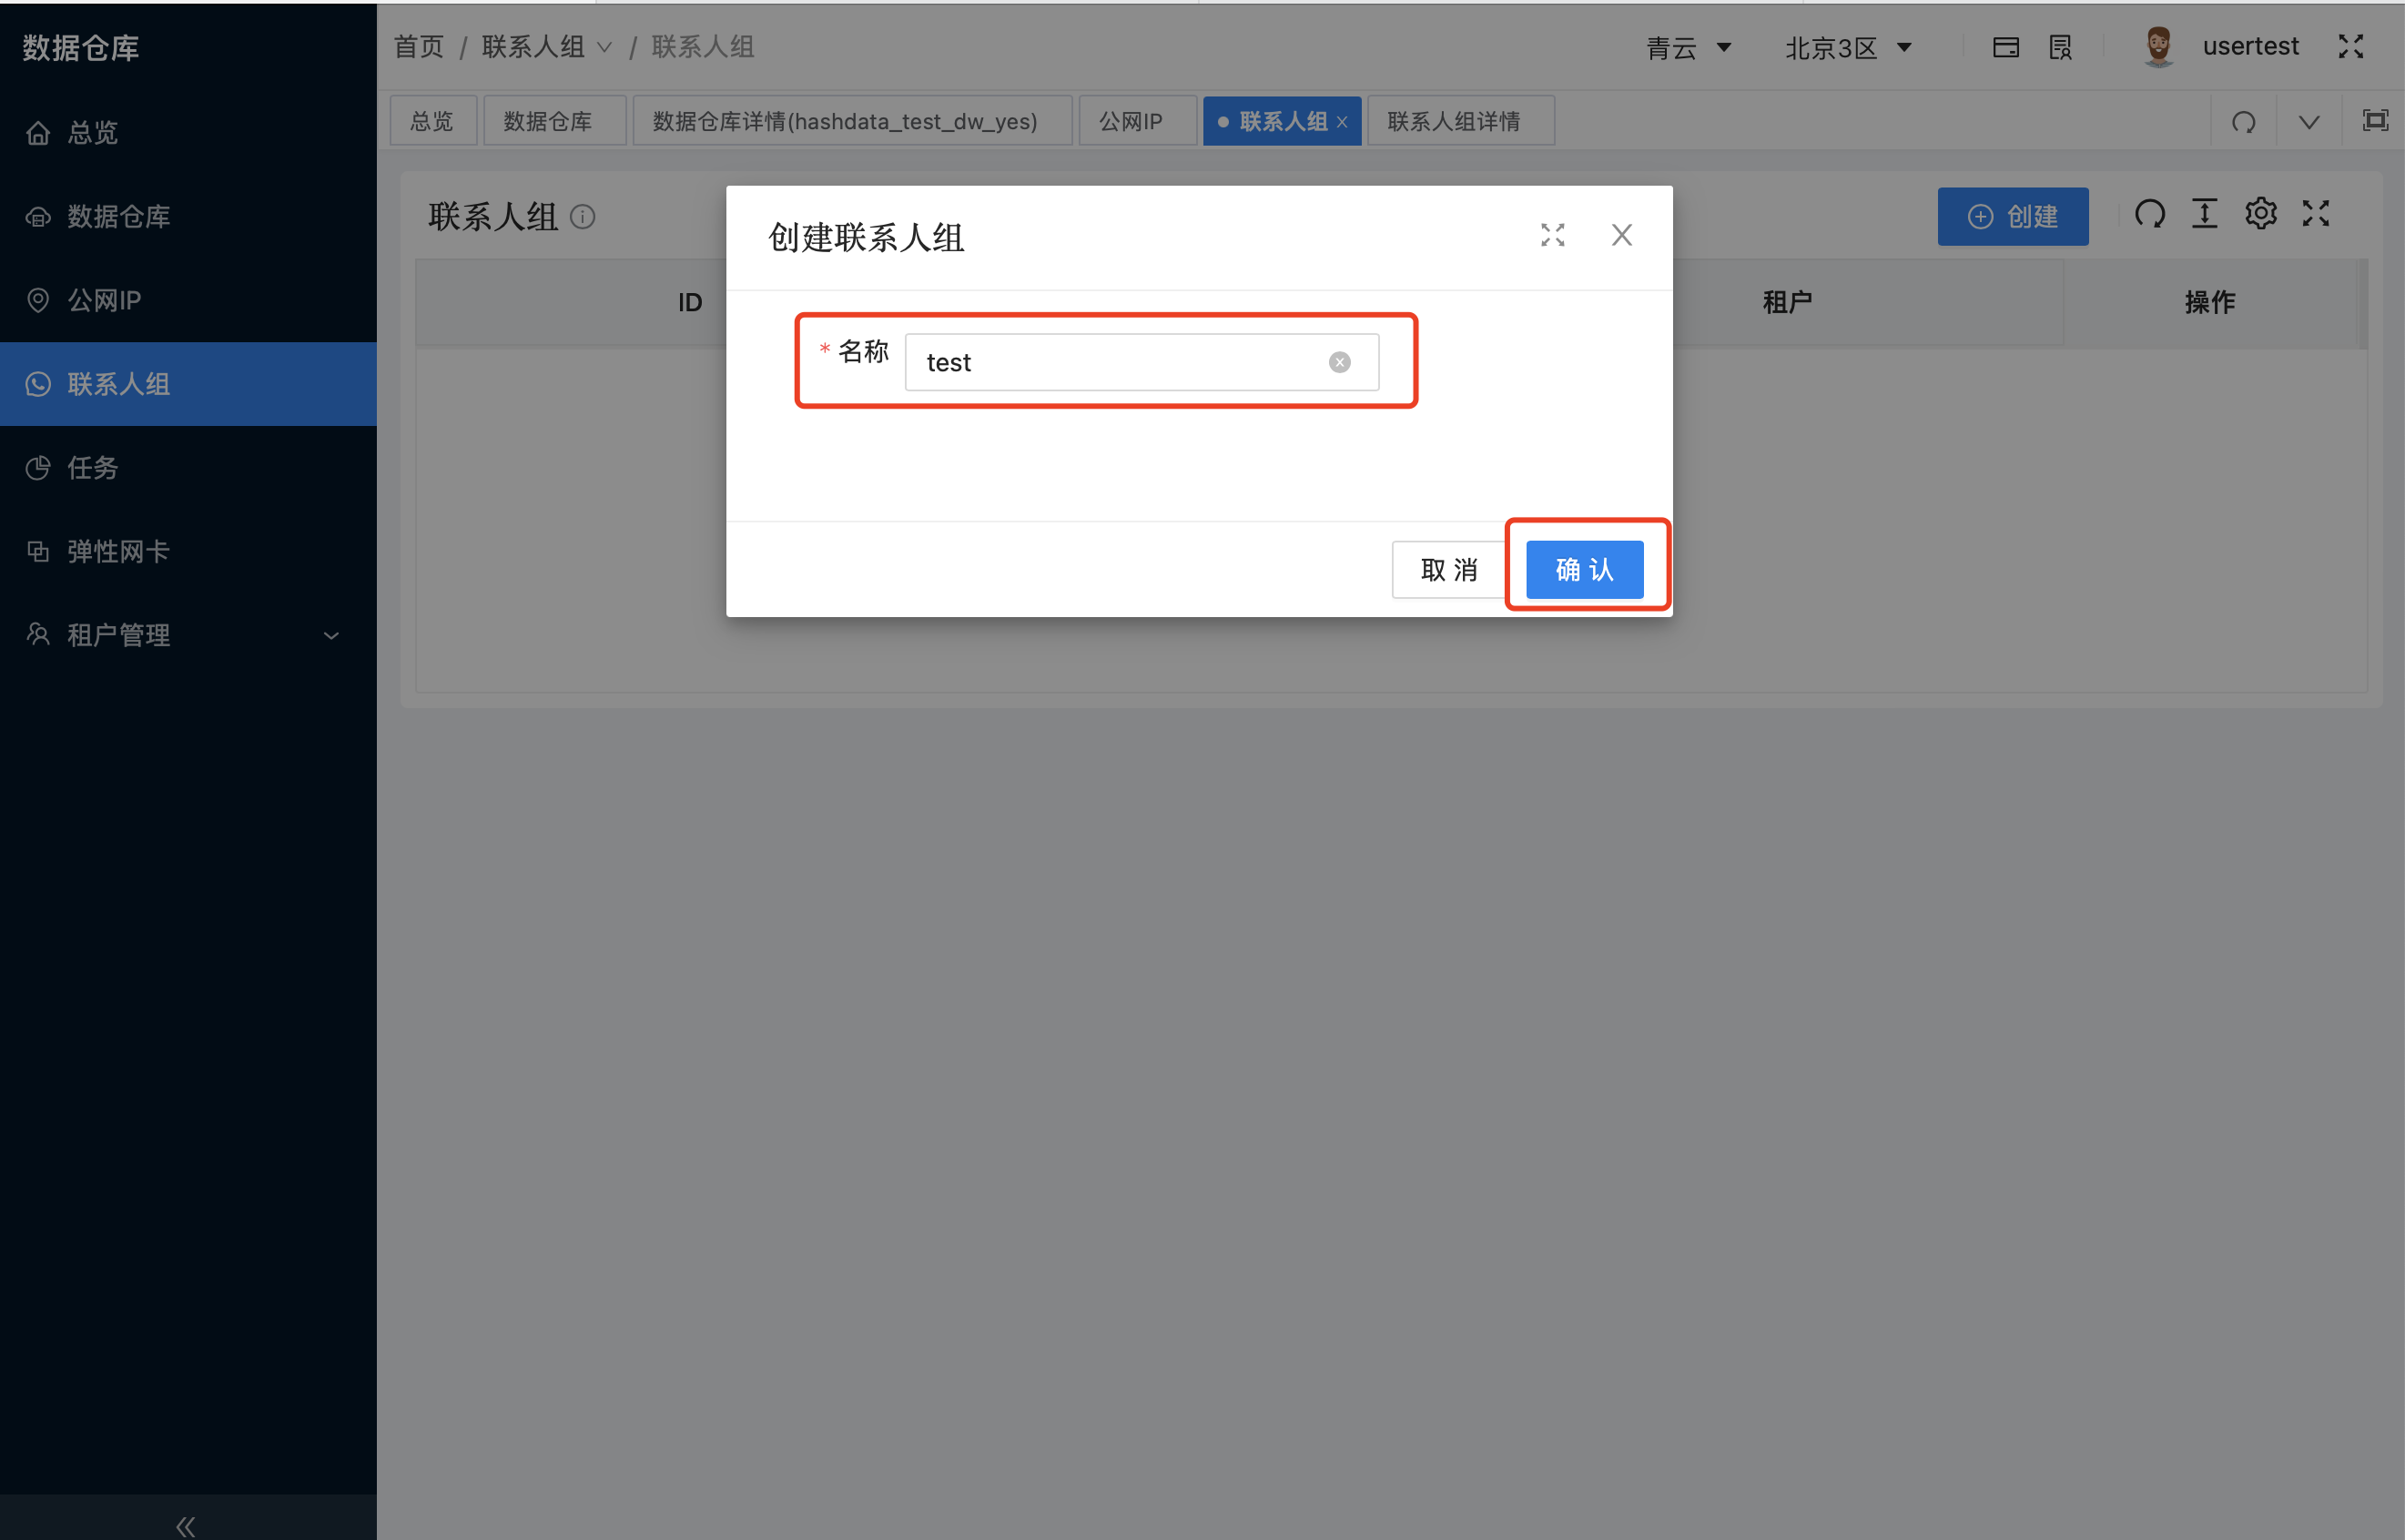Open the 青云 region dropdown
The height and width of the screenshot is (1540, 2405).
coord(1689,47)
